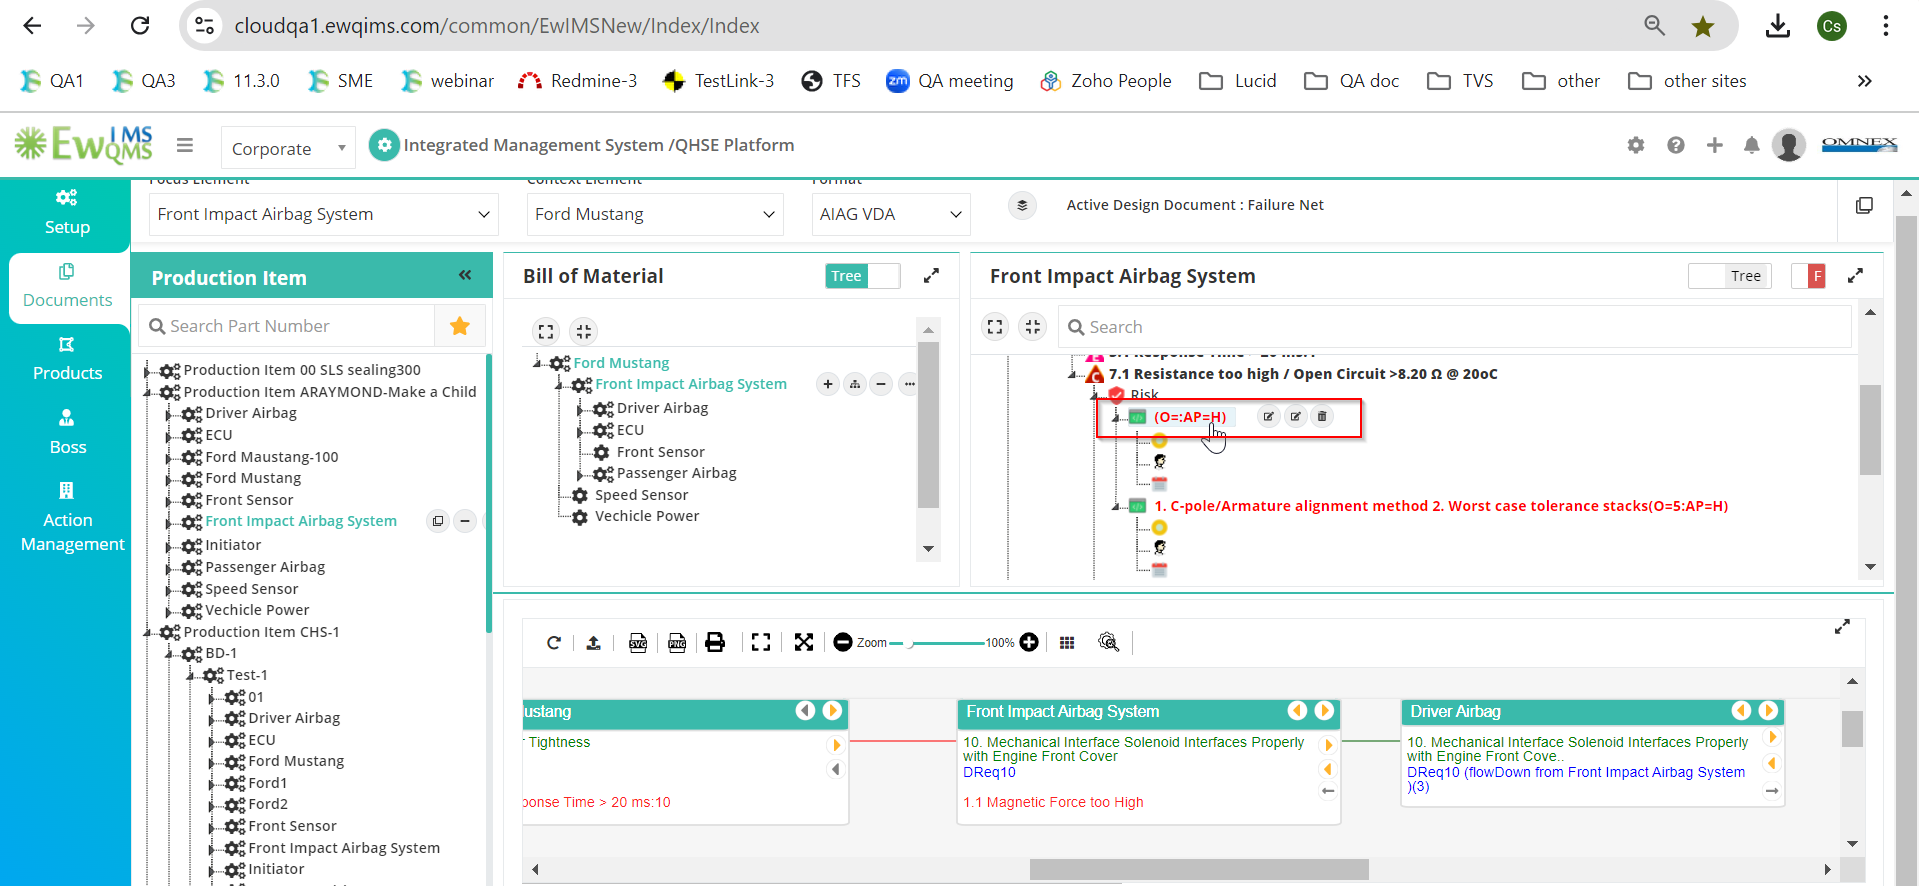Open the Corporate dropdown
1919x886 pixels.
288,148
